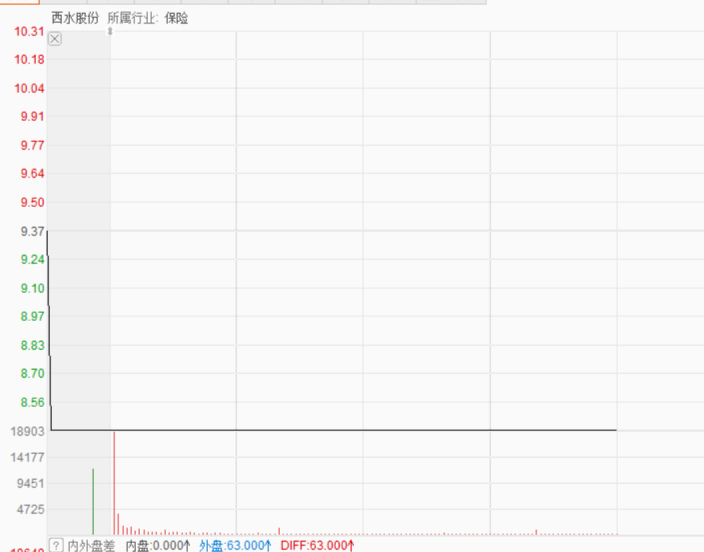Click the 8.56 lowest price axis label

click(32, 402)
